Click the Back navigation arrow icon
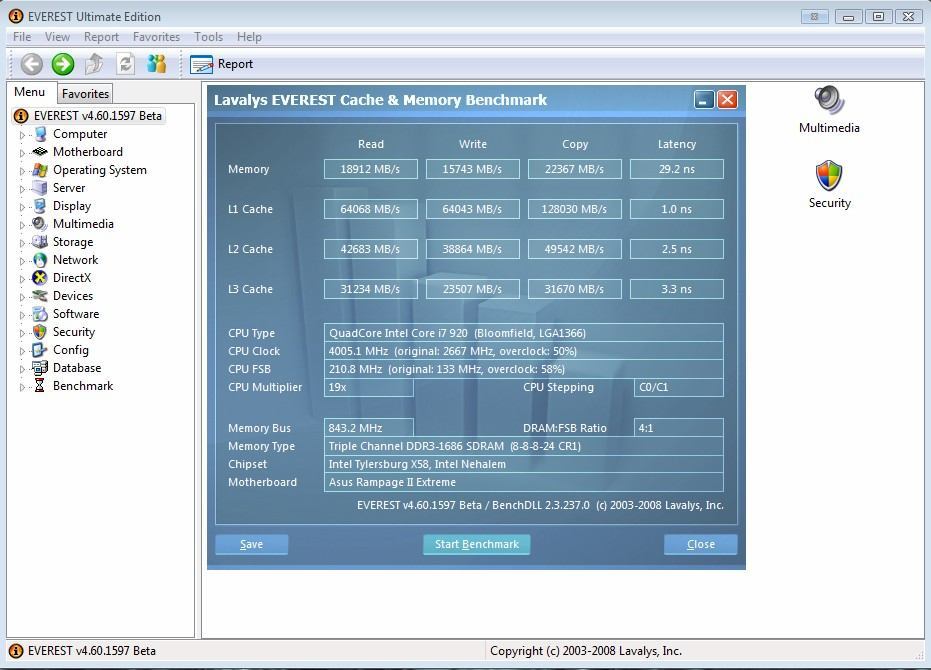 pyautogui.click(x=31, y=64)
